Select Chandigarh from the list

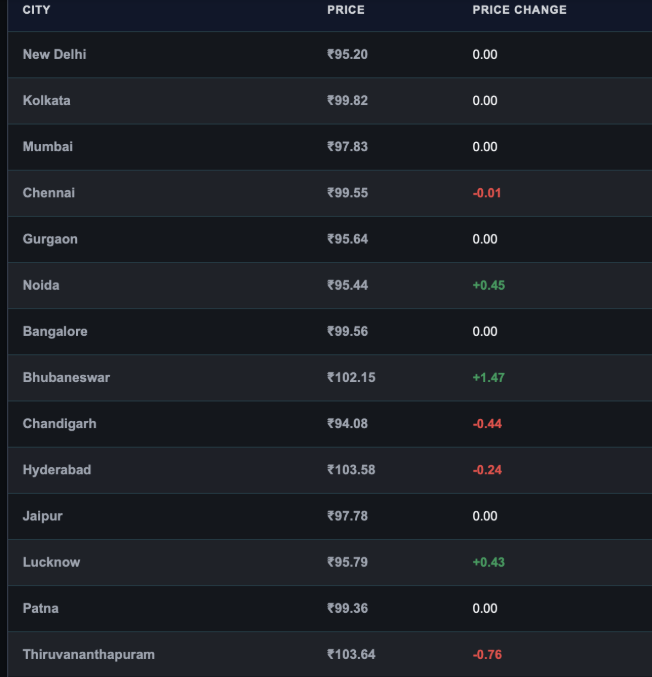60,424
